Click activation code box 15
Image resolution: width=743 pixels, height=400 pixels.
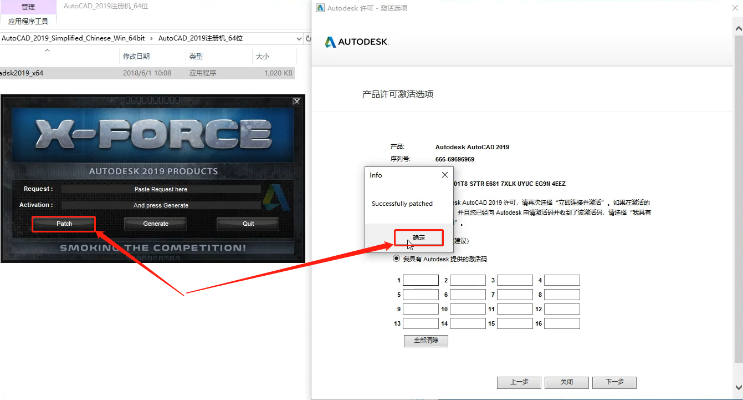515,323
